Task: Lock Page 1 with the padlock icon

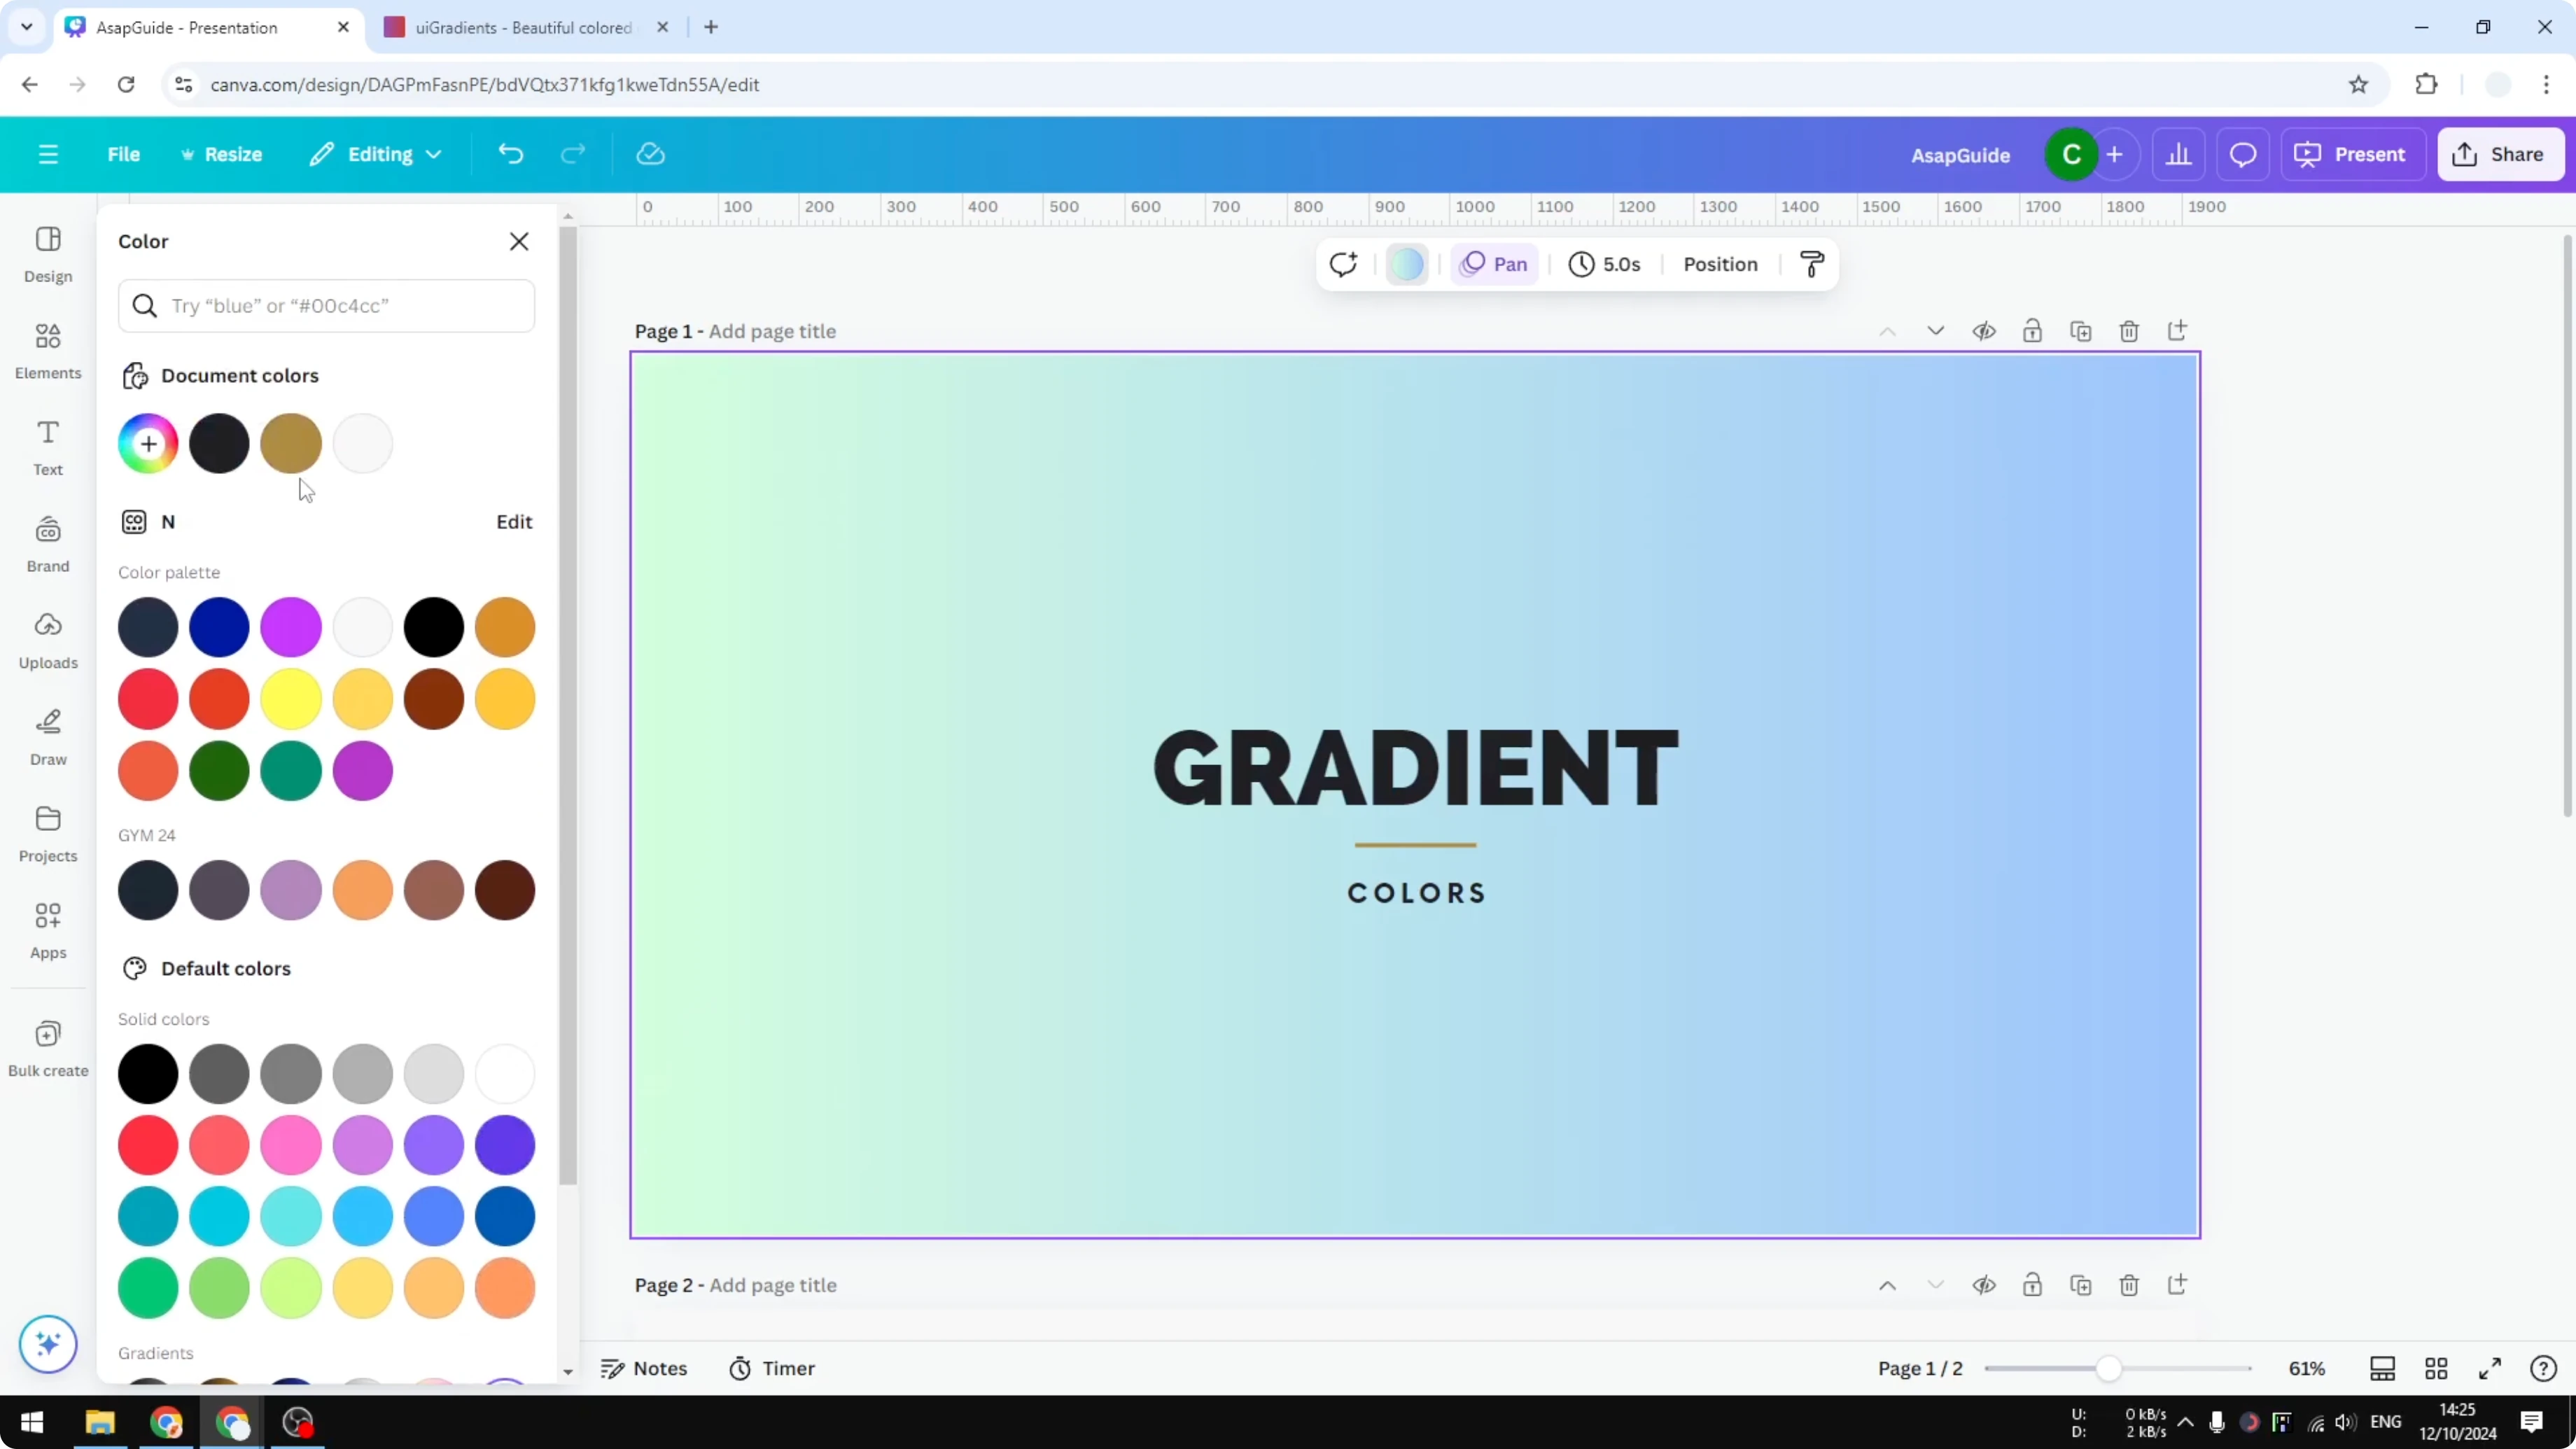Action: point(2033,331)
